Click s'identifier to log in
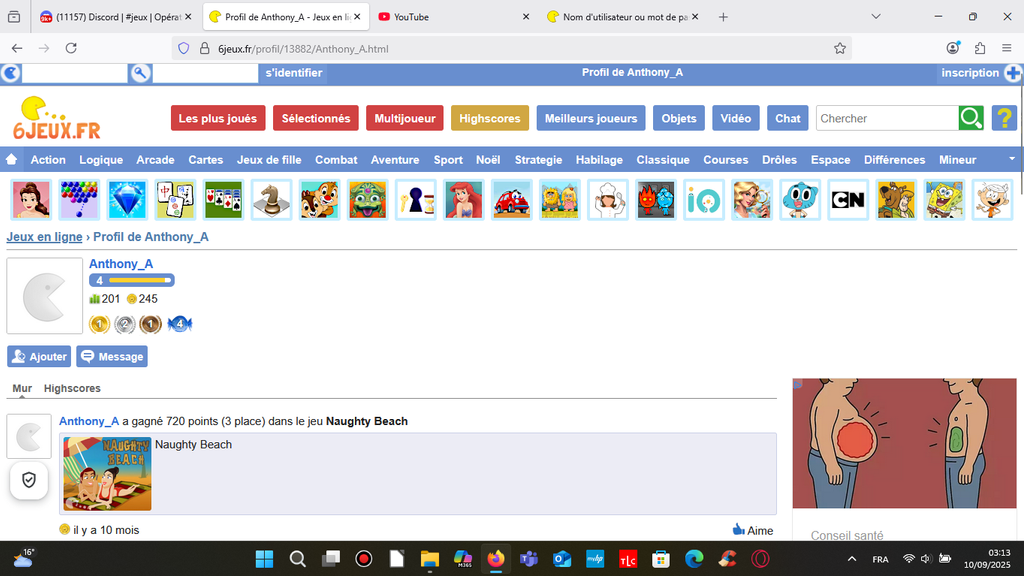The image size is (1024, 576). pyautogui.click(x=294, y=73)
